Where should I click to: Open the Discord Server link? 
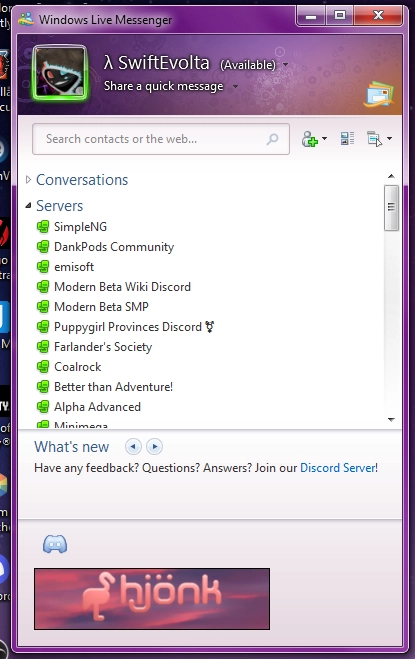338,468
